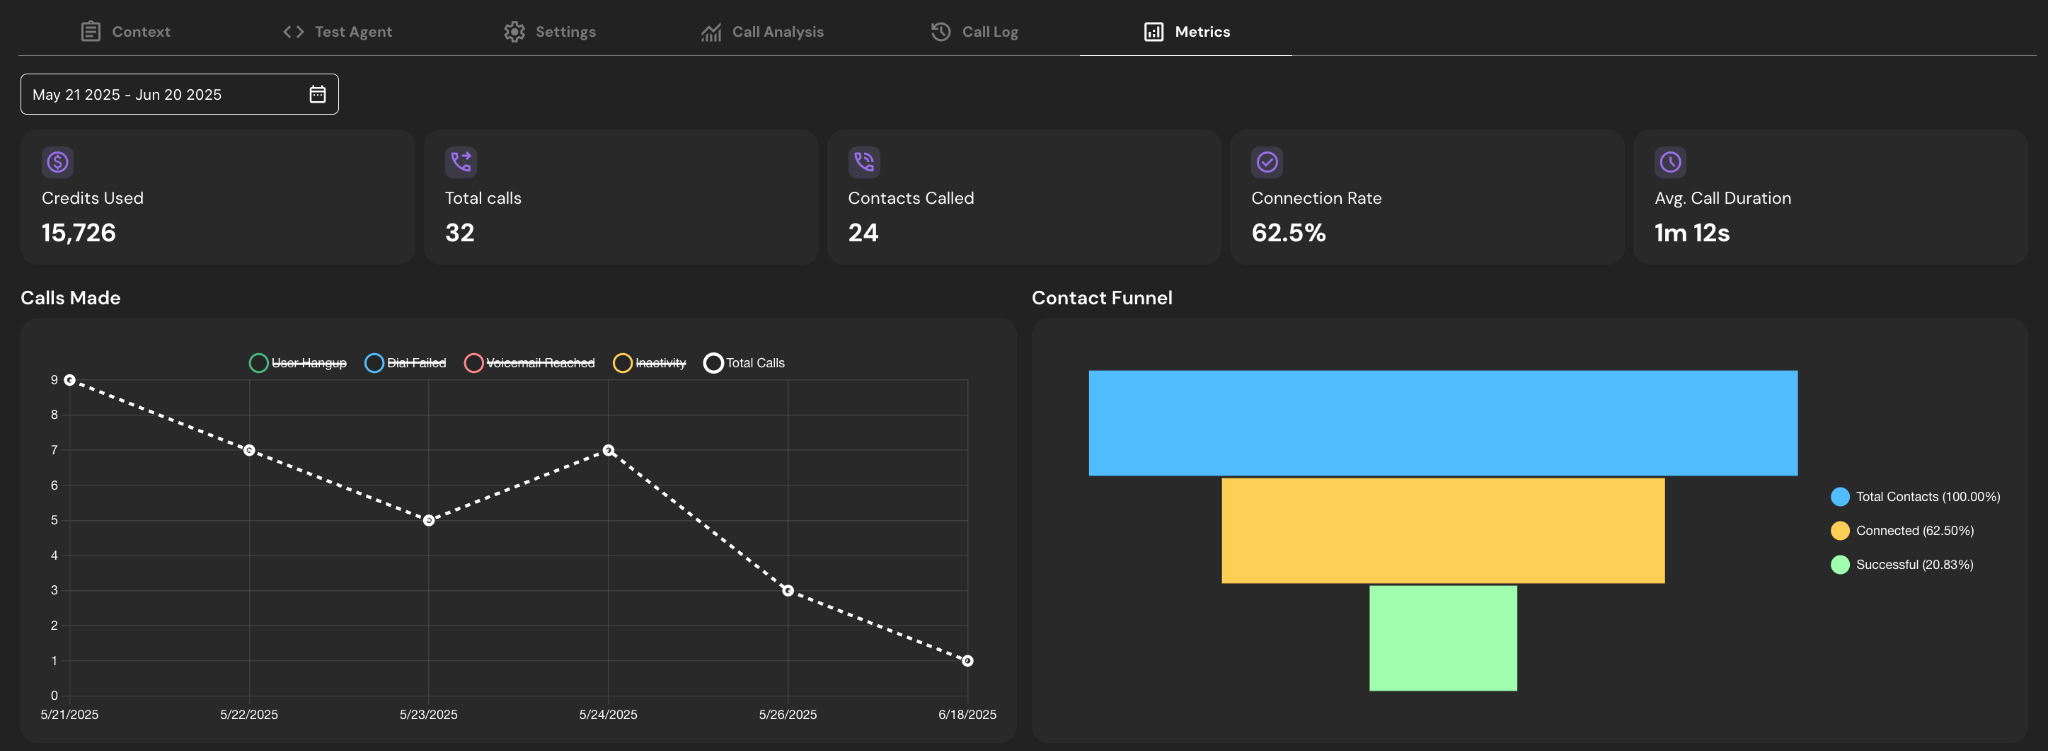
Task: Click the Connection Rate checkmark icon
Action: (x=1267, y=162)
